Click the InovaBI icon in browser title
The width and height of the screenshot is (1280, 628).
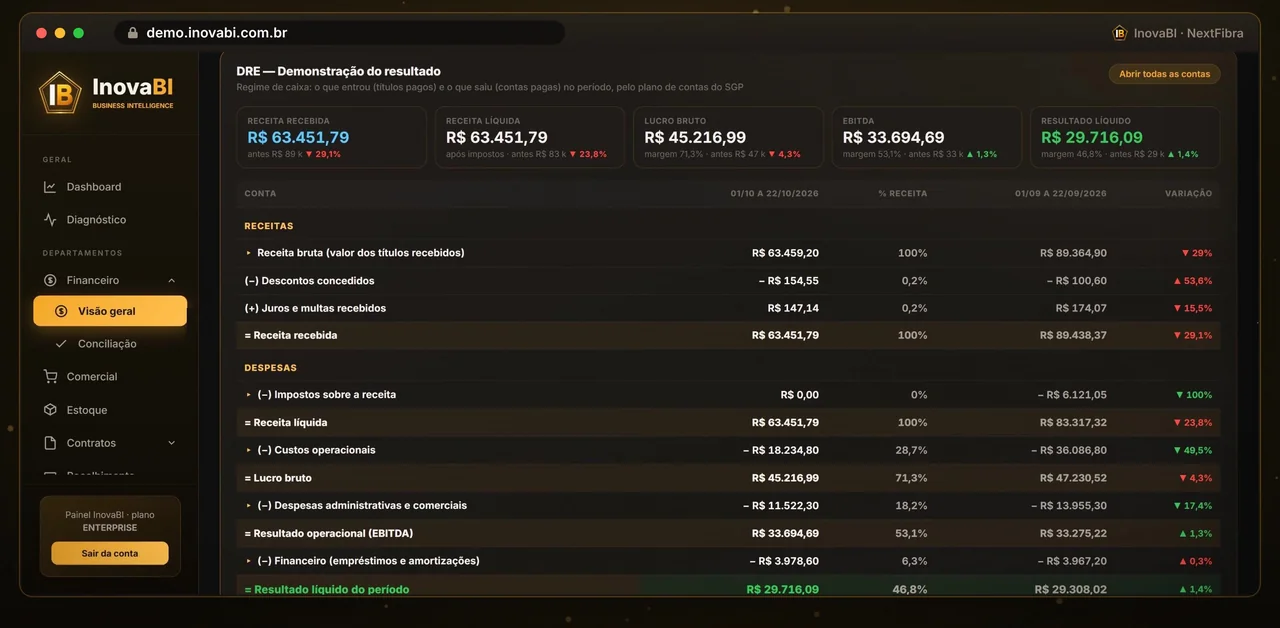1120,33
